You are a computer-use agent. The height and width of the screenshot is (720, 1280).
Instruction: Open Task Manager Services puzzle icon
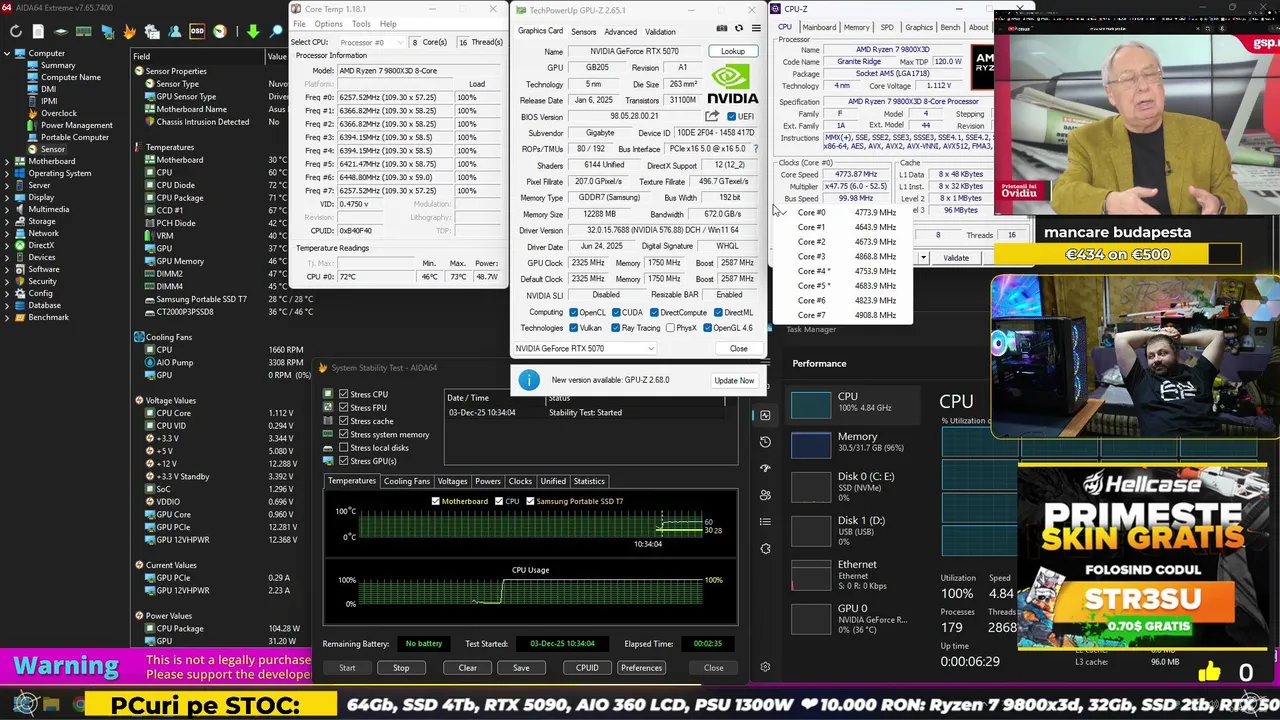pos(765,548)
